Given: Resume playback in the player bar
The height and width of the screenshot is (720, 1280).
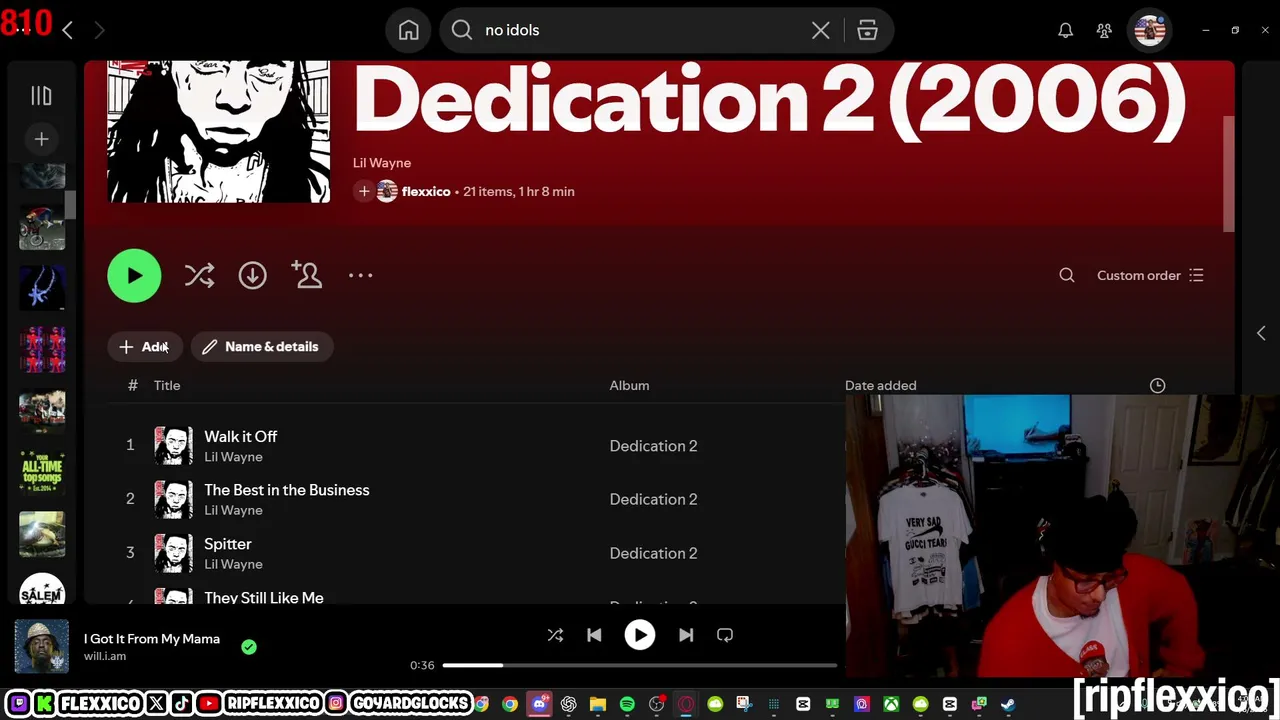Looking at the screenshot, I should (x=640, y=635).
